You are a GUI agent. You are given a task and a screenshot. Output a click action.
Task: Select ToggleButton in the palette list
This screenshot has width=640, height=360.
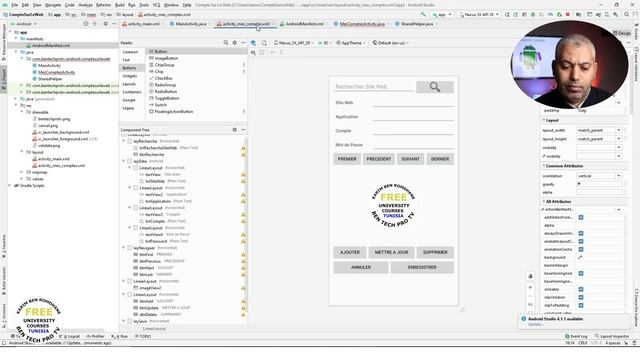[x=167, y=98]
